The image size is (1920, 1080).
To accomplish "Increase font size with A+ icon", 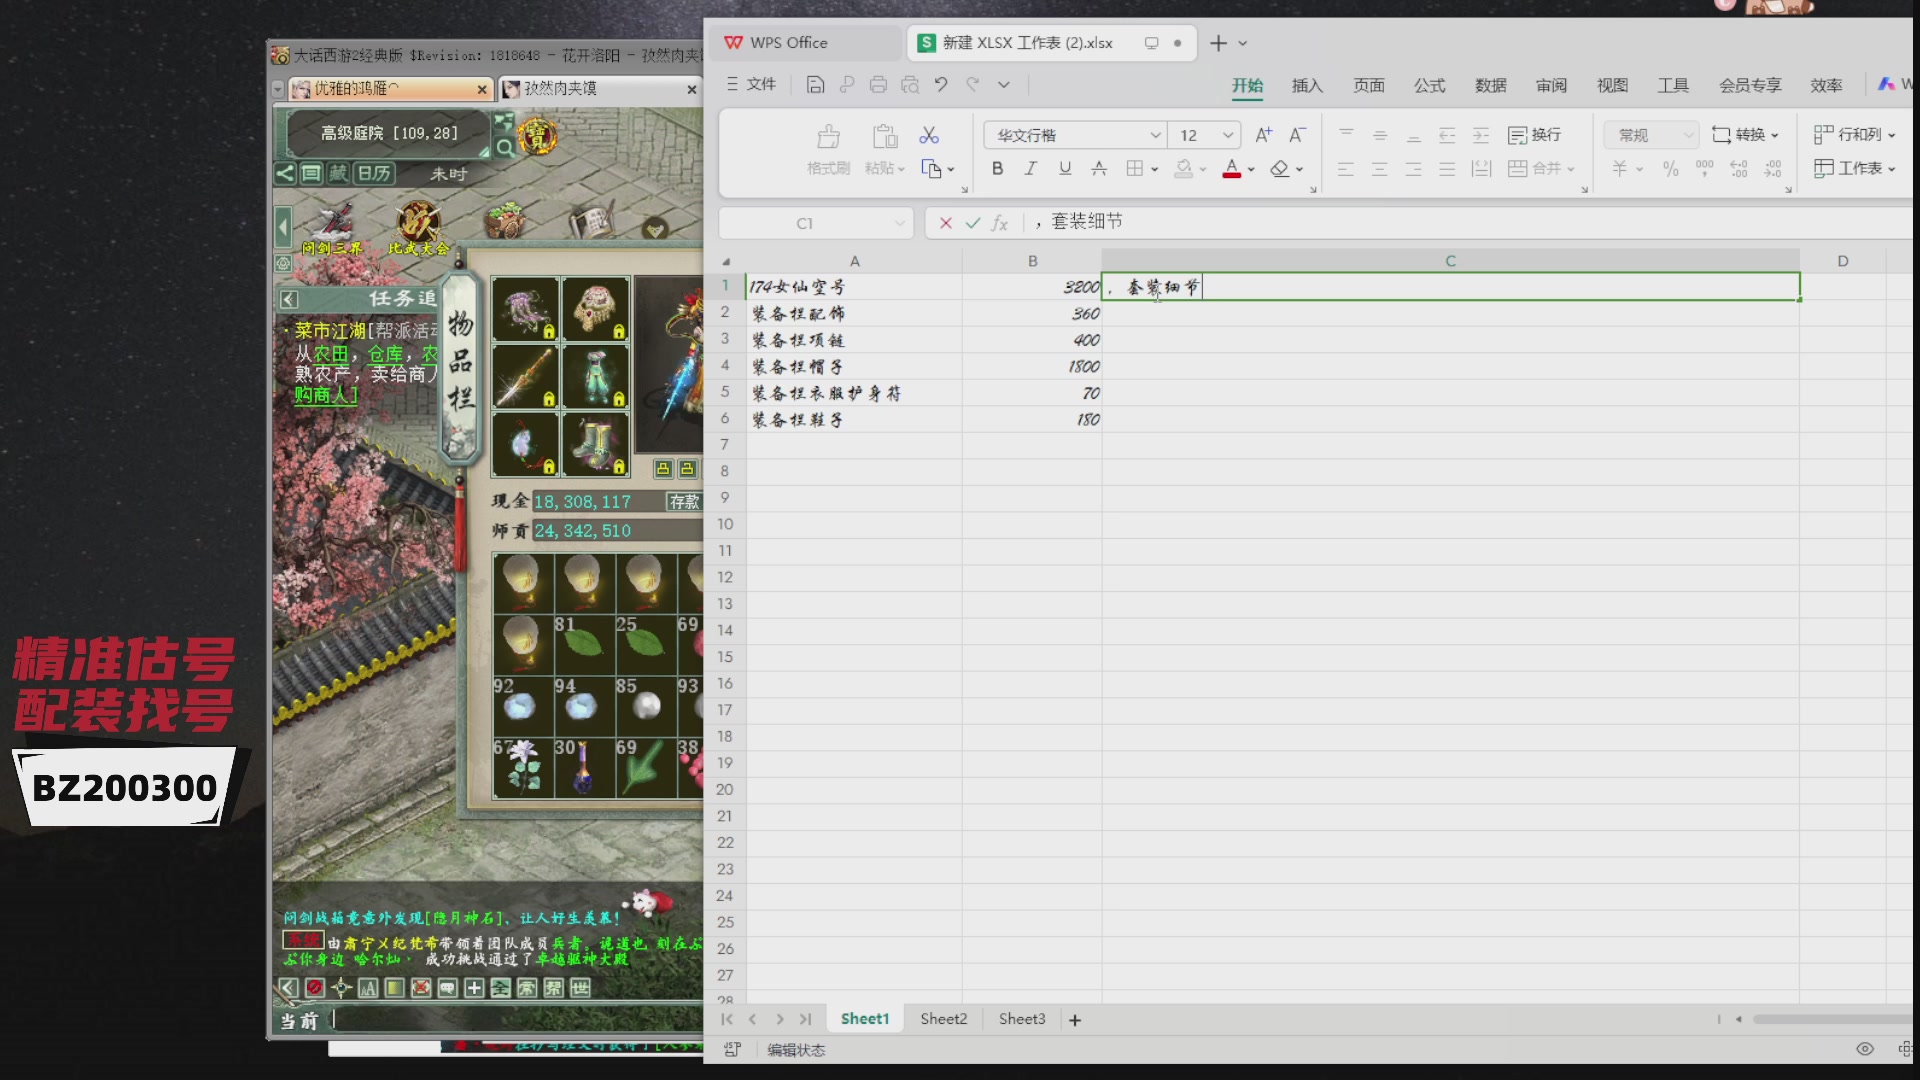I will pos(1264,135).
